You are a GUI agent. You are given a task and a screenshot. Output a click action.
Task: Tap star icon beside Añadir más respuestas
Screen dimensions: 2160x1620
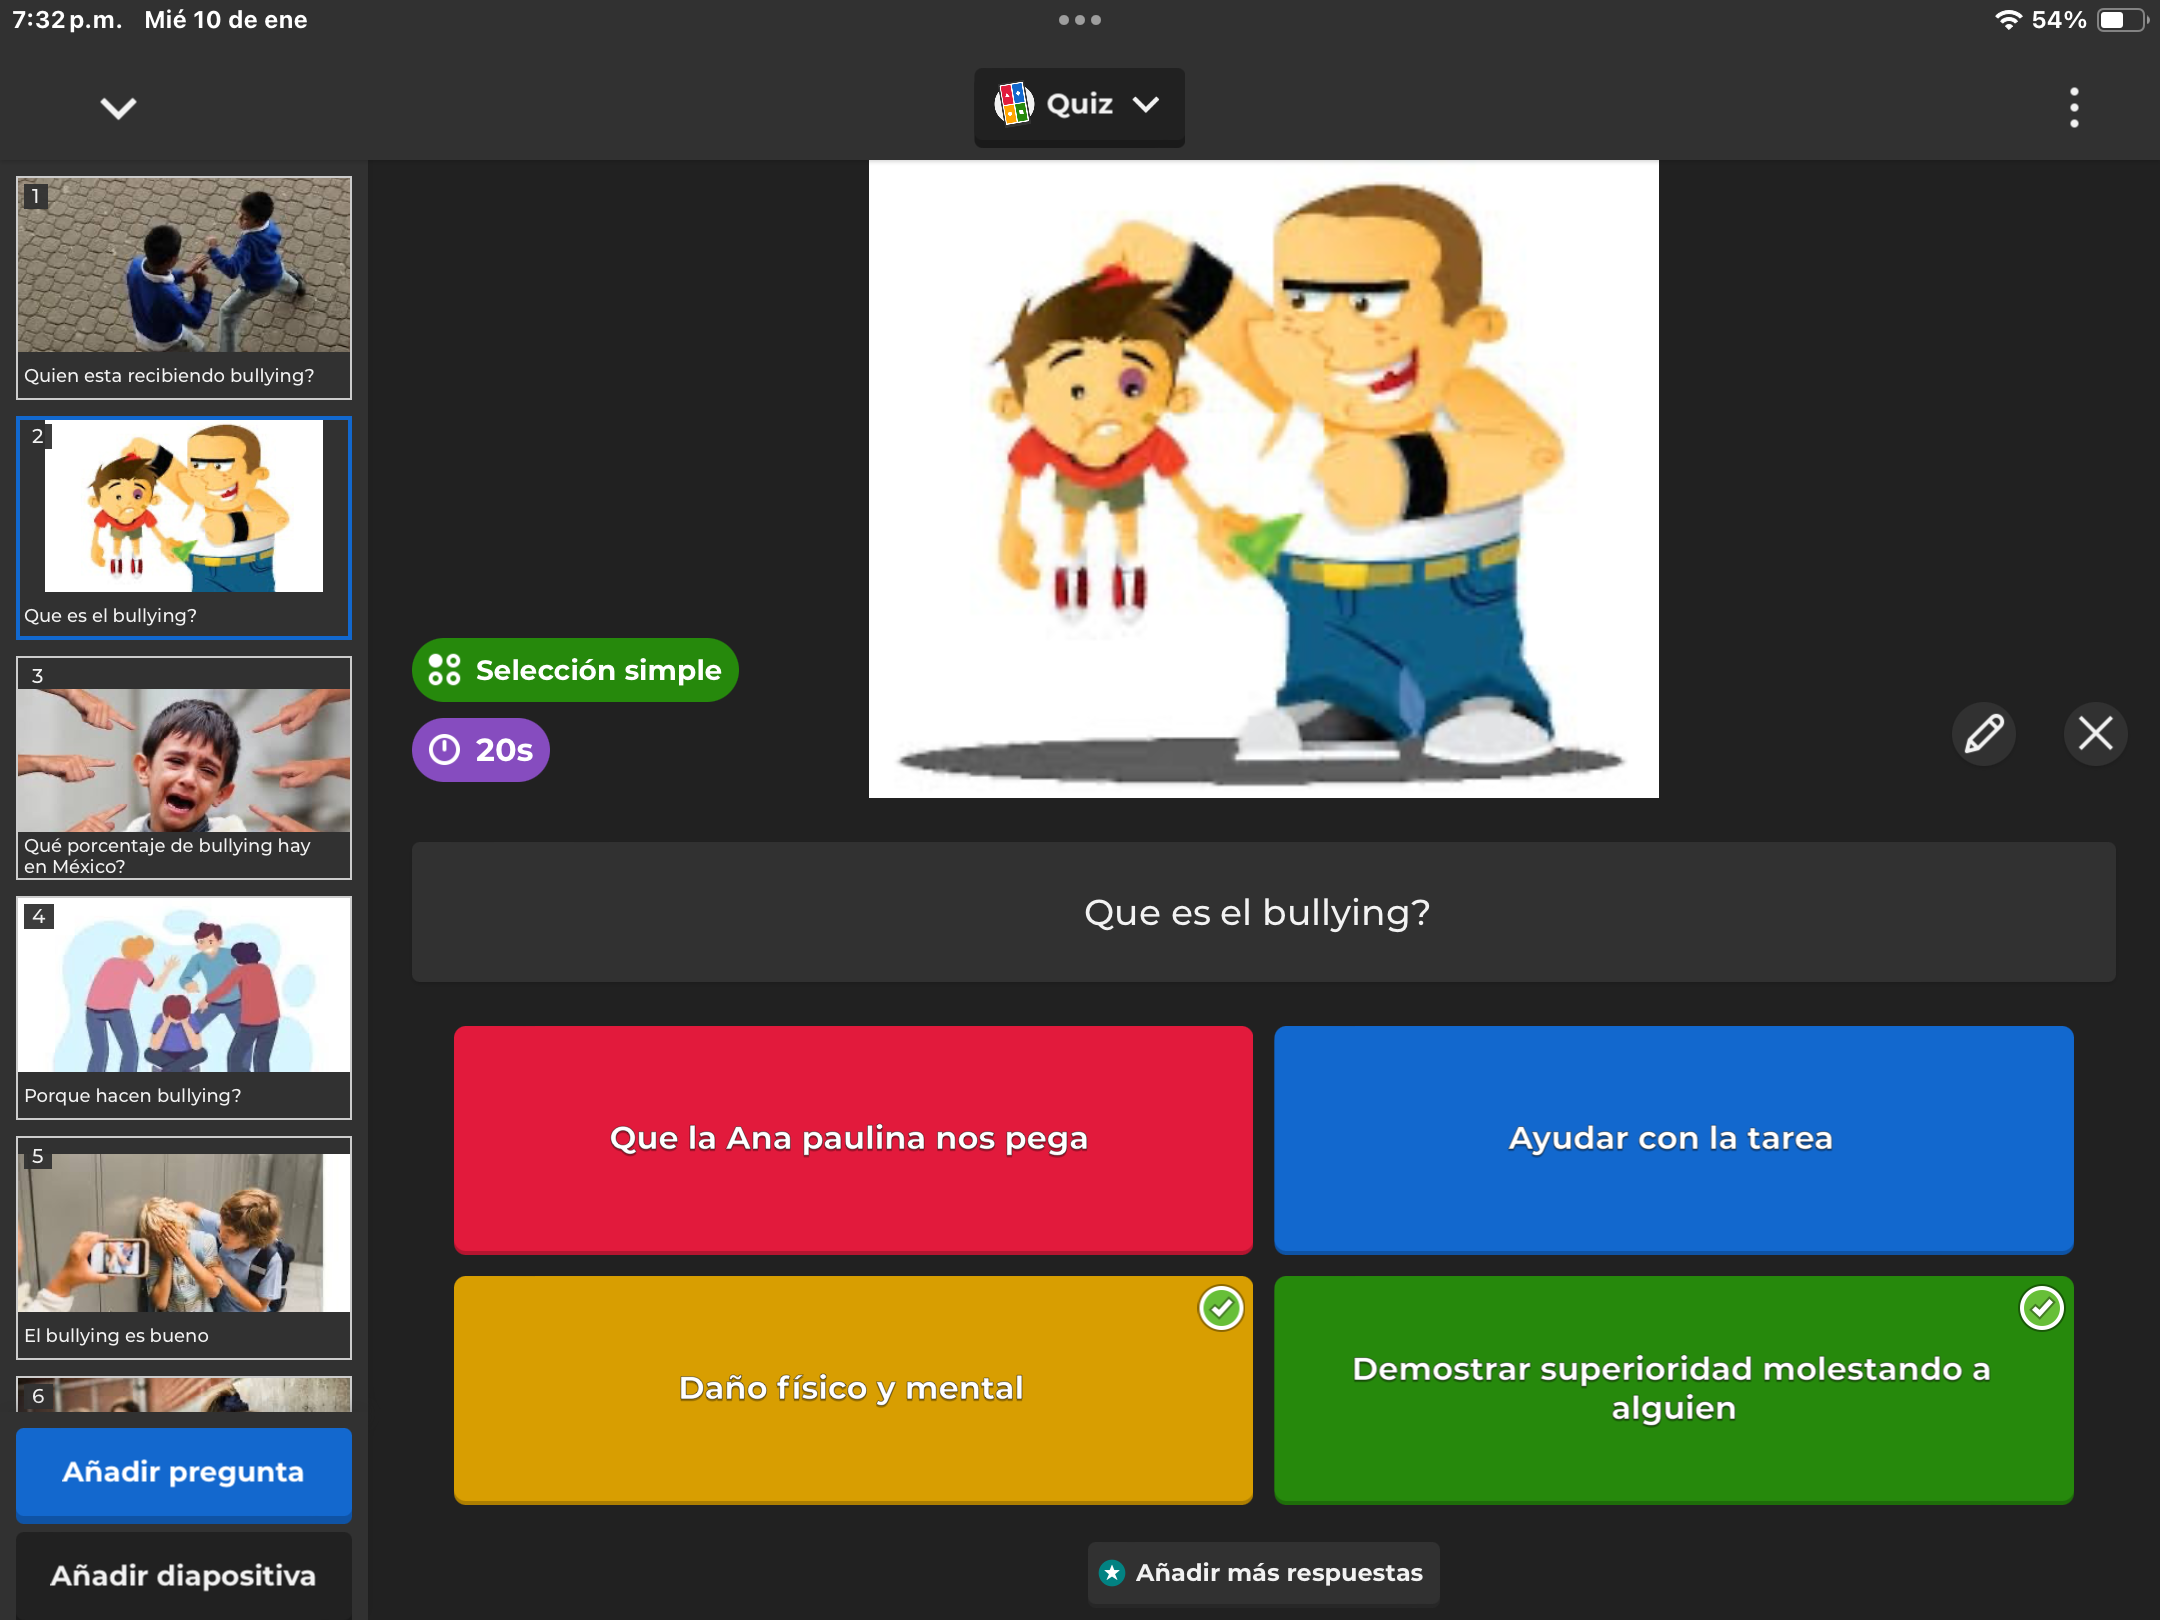point(1112,1573)
